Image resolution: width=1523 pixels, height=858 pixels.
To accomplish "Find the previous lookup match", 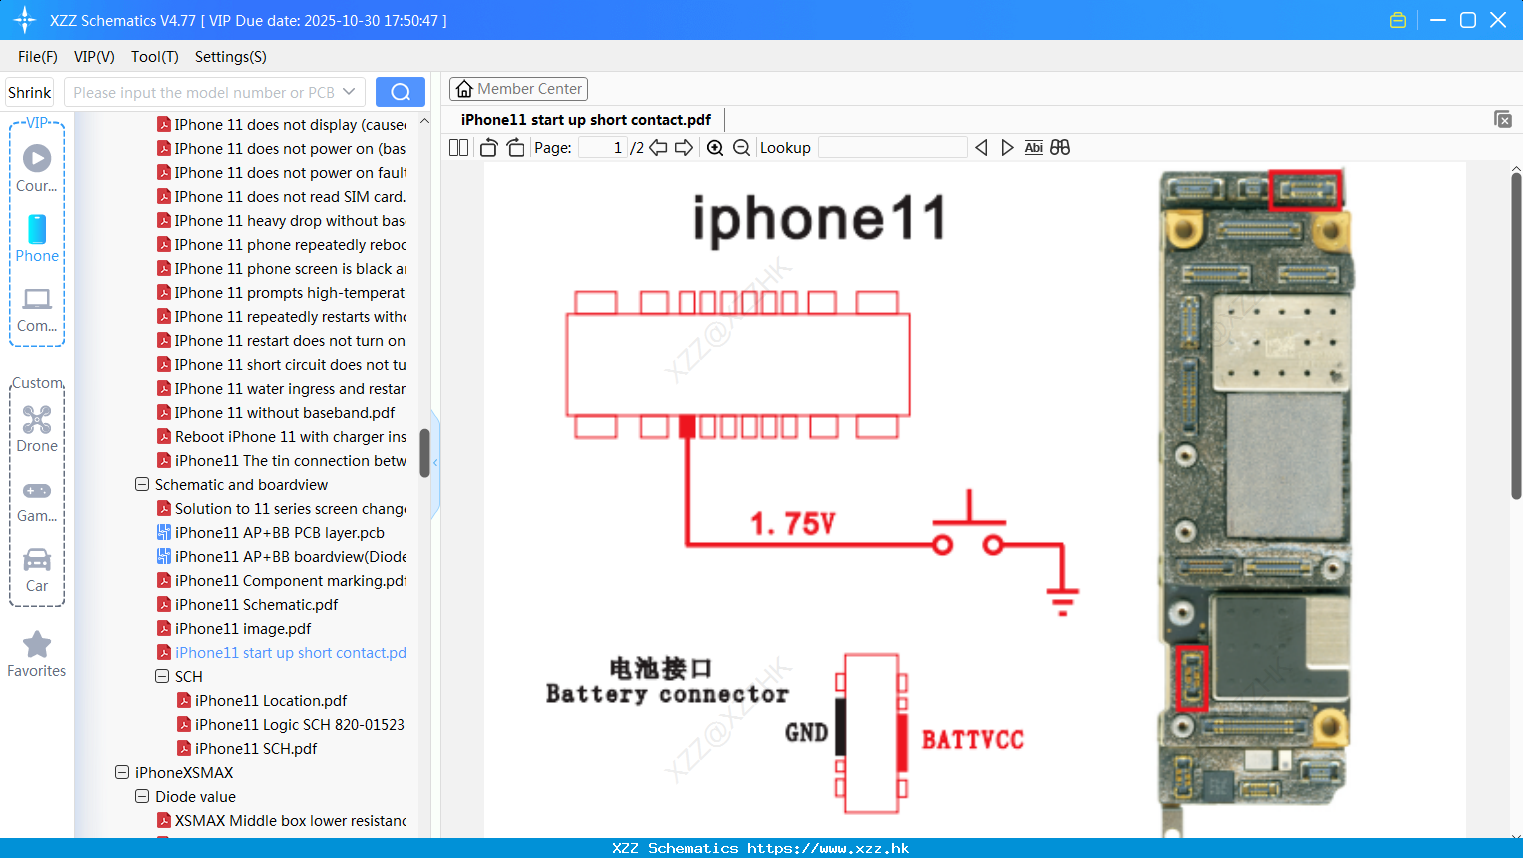I will (x=981, y=148).
